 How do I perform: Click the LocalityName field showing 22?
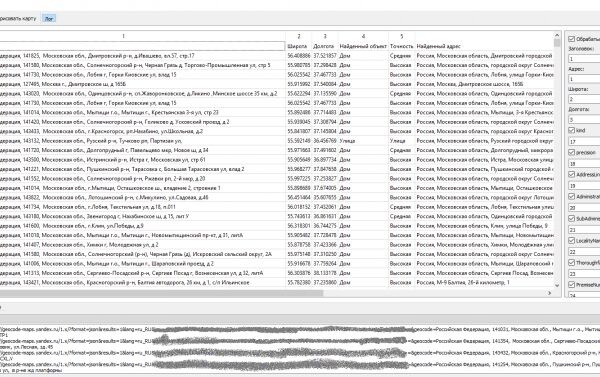tap(584, 252)
